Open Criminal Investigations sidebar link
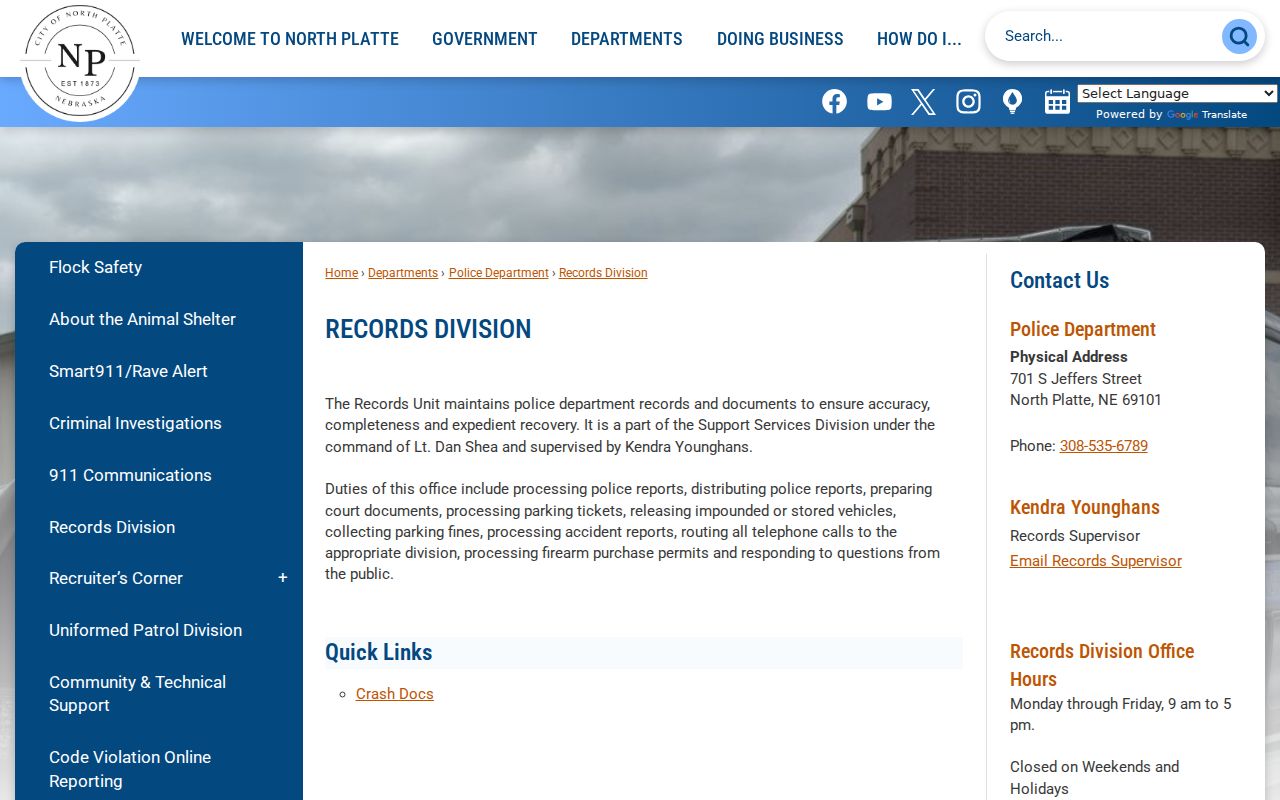This screenshot has width=1280, height=800. [135, 423]
